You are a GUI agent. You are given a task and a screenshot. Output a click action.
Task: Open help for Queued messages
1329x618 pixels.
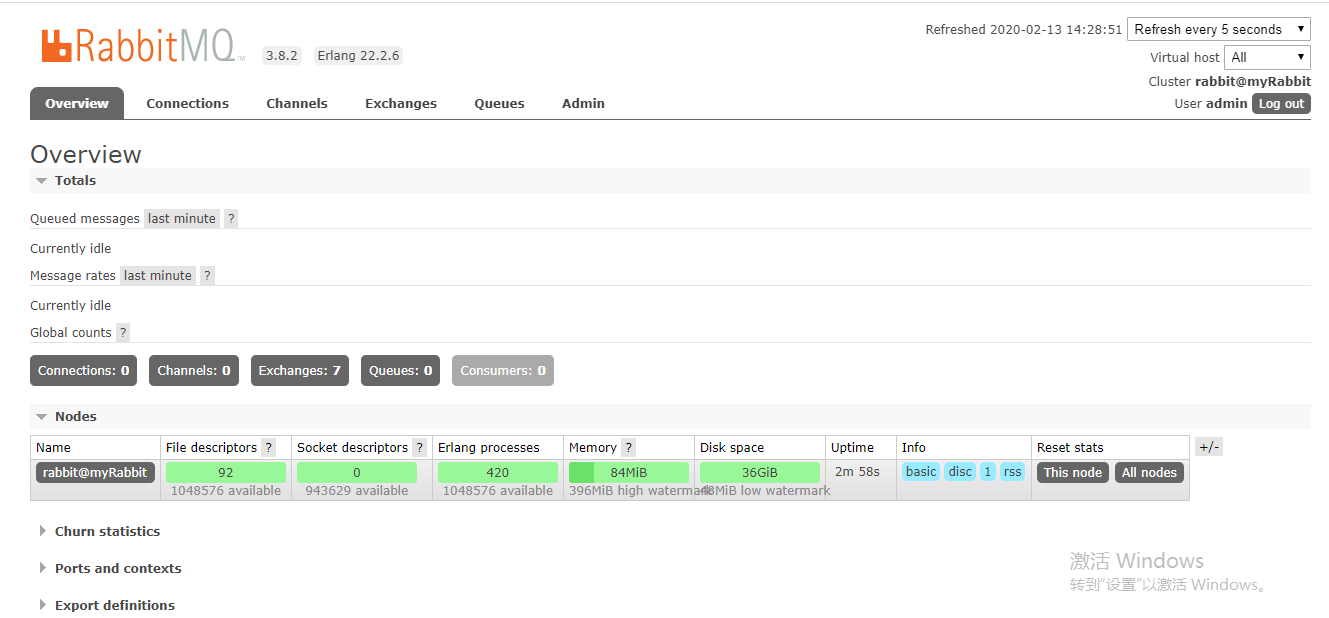(x=231, y=218)
